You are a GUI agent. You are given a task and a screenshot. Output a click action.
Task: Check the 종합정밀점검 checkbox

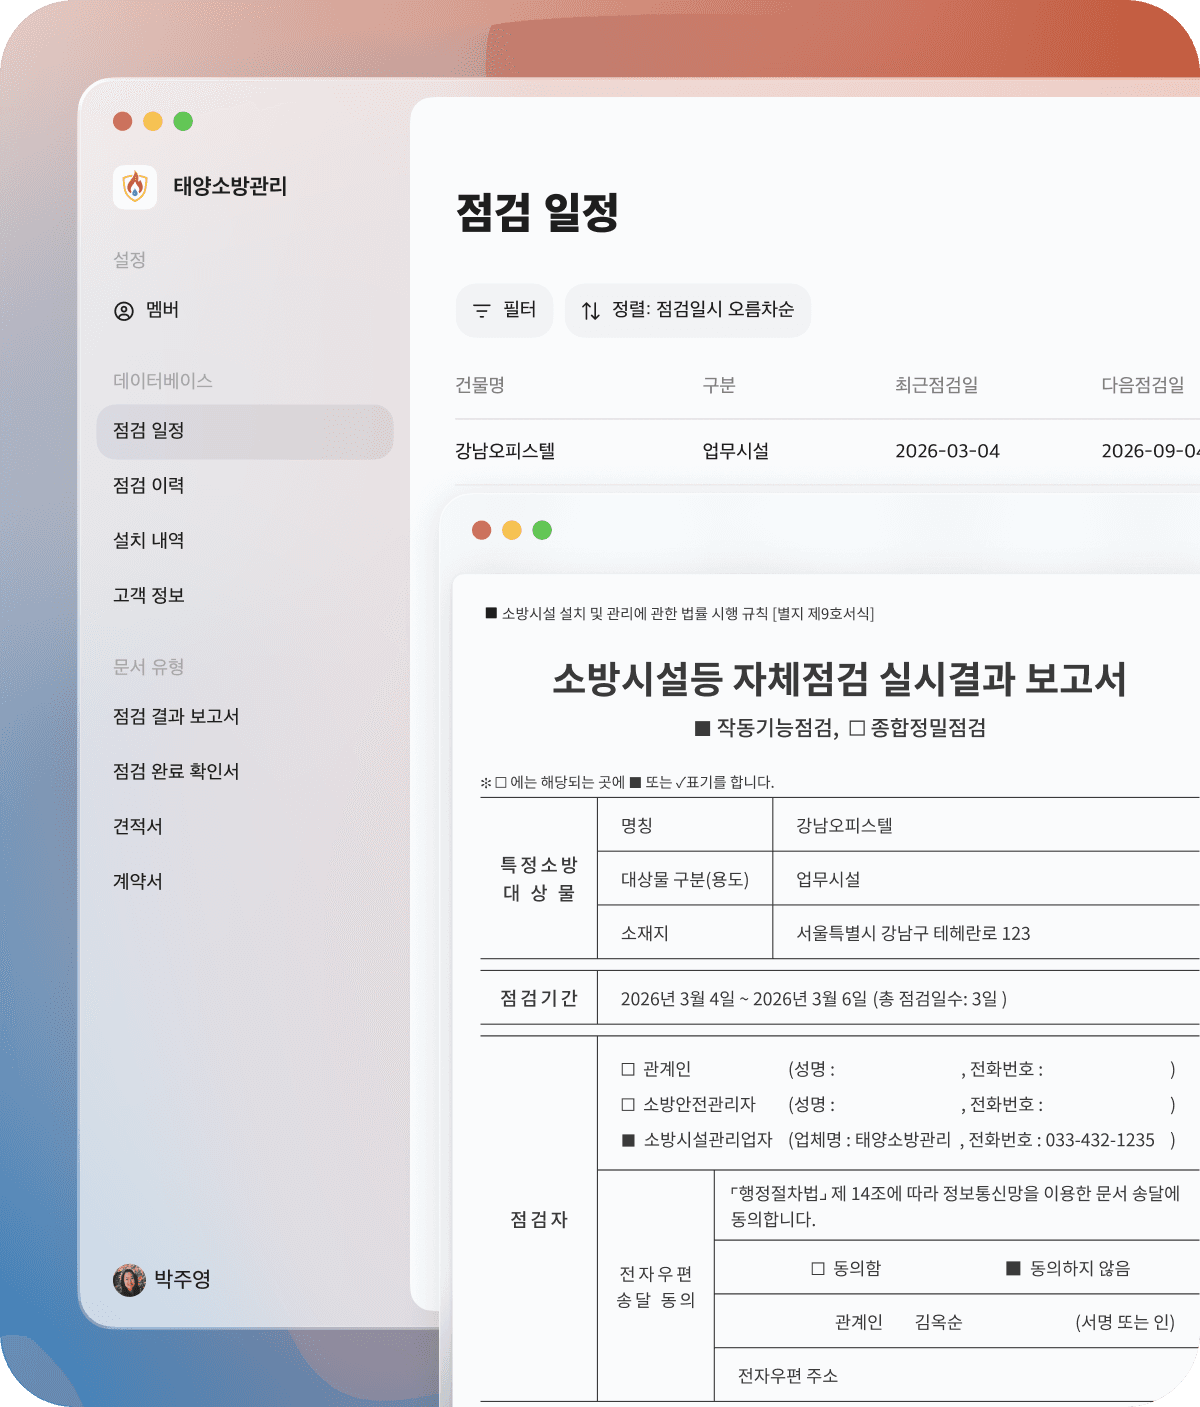tap(857, 728)
